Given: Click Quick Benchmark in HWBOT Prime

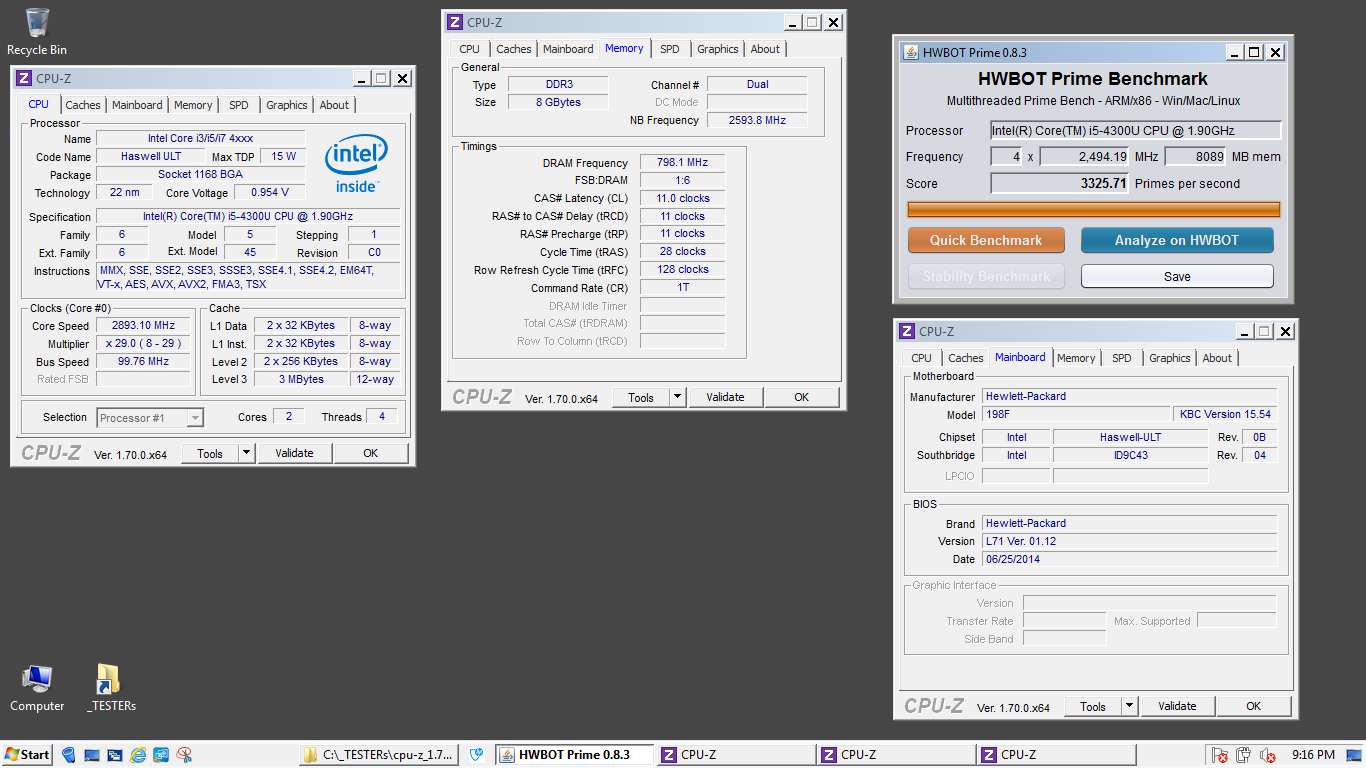Looking at the screenshot, I should [x=986, y=240].
